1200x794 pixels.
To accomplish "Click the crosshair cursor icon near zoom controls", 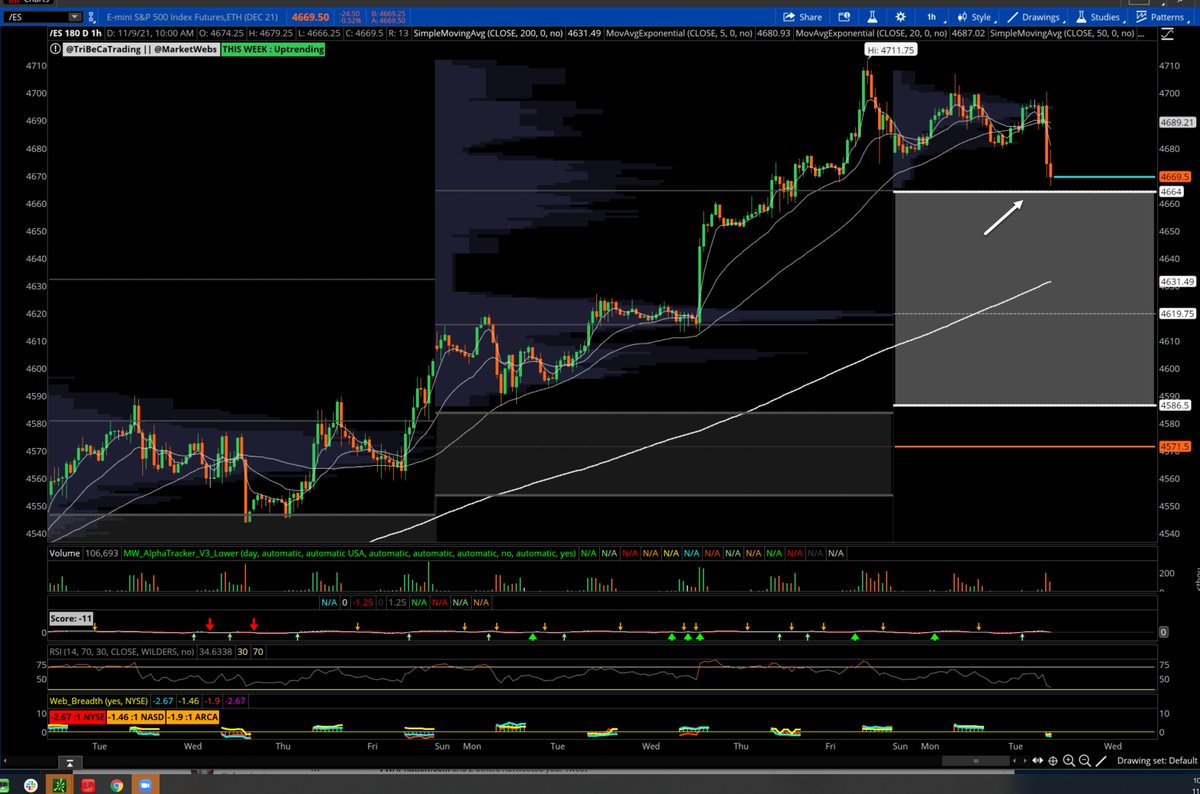I will (1053, 761).
